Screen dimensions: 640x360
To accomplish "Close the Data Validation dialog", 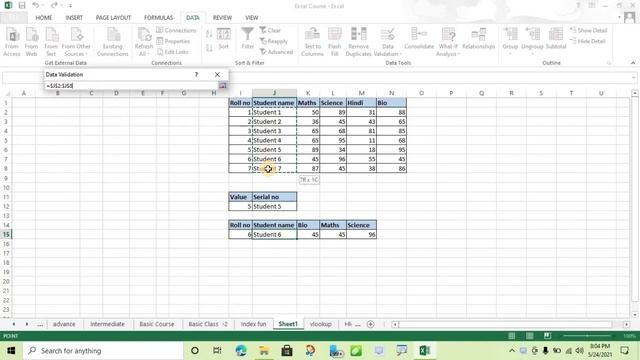I will click(217, 74).
